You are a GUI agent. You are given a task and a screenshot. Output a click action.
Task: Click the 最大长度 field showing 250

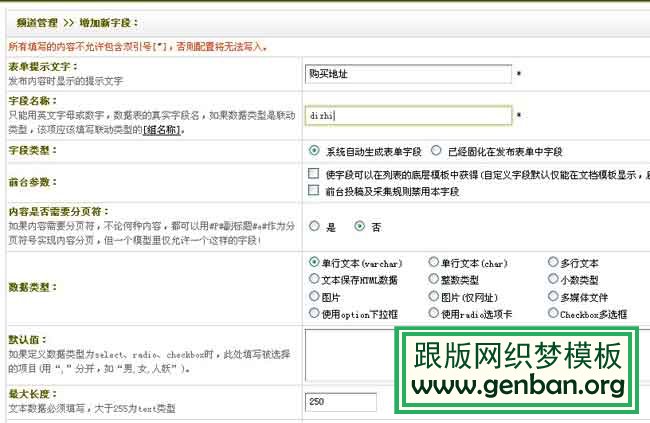(341, 402)
